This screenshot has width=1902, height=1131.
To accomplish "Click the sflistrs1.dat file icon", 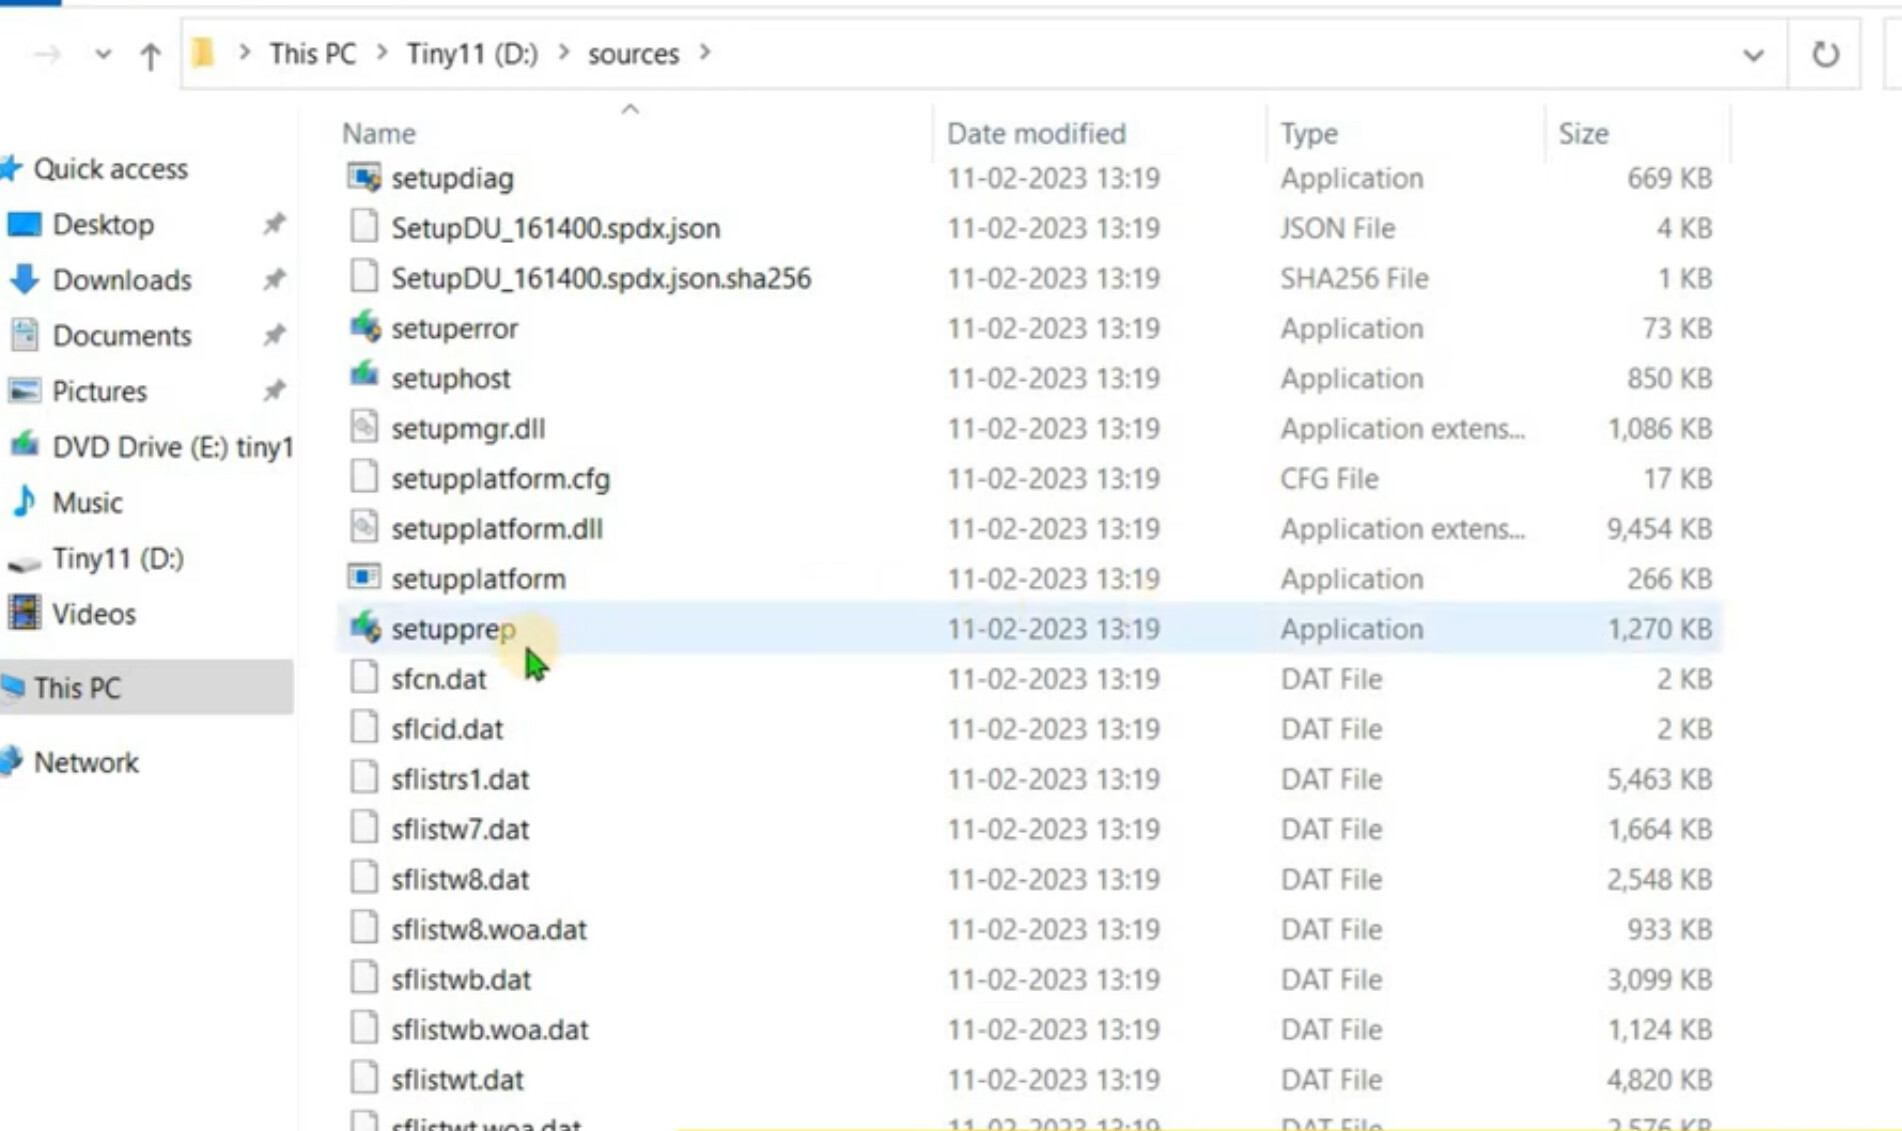I will pos(364,777).
